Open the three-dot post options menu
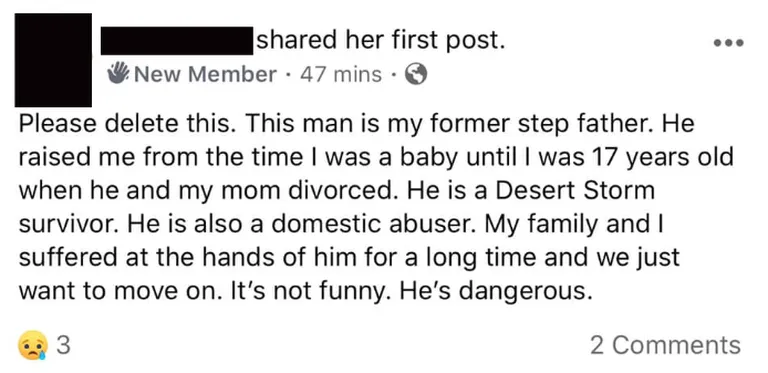Viewport: 768px width, 373px height. pyautogui.click(x=728, y=44)
